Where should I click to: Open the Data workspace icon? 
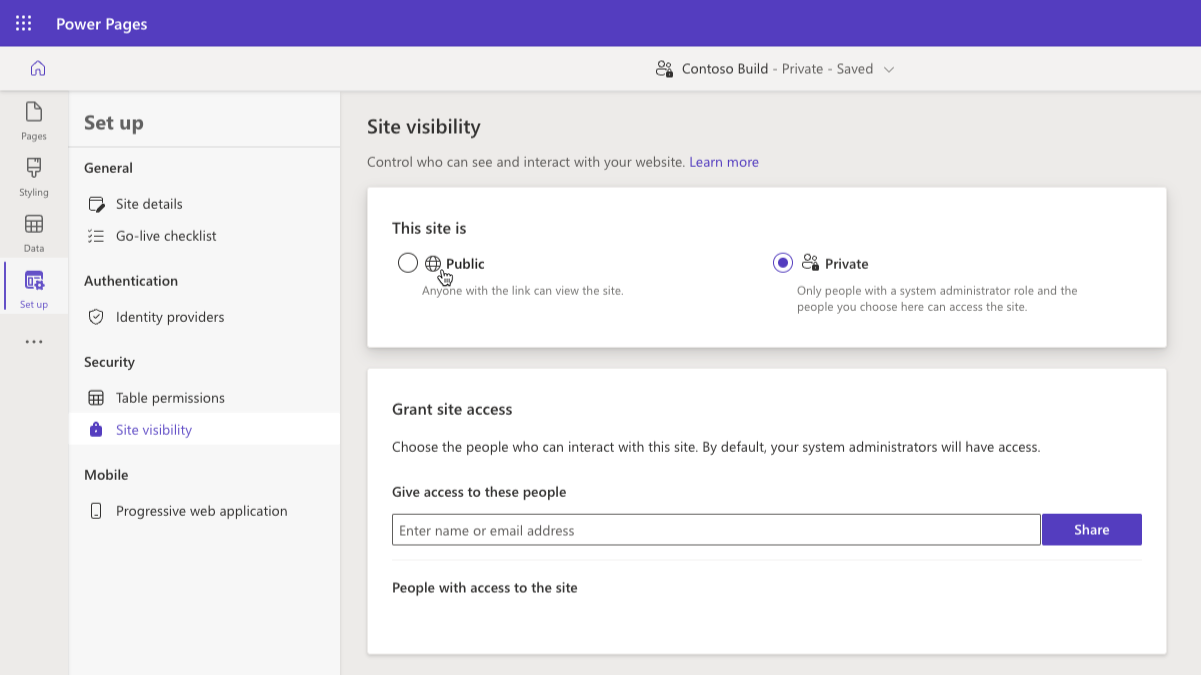pyautogui.click(x=34, y=231)
